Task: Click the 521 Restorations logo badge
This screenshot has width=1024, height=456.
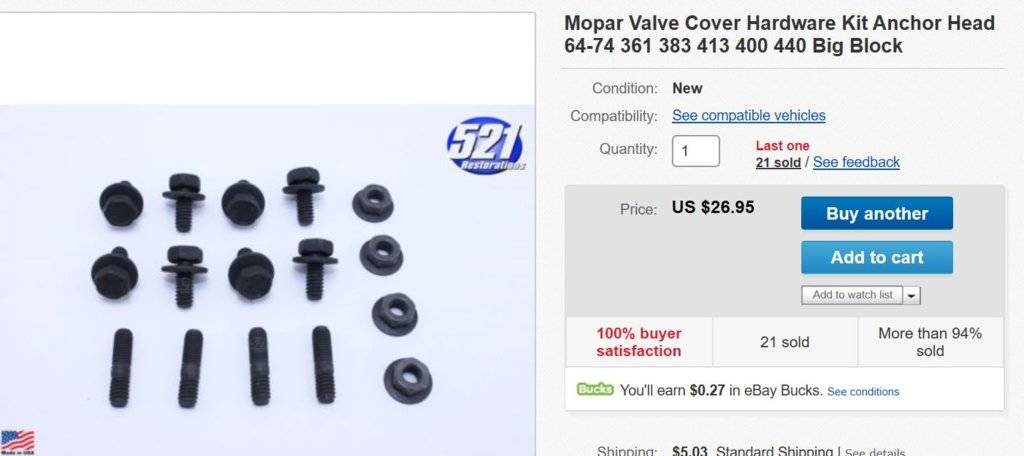Action: pos(486,148)
